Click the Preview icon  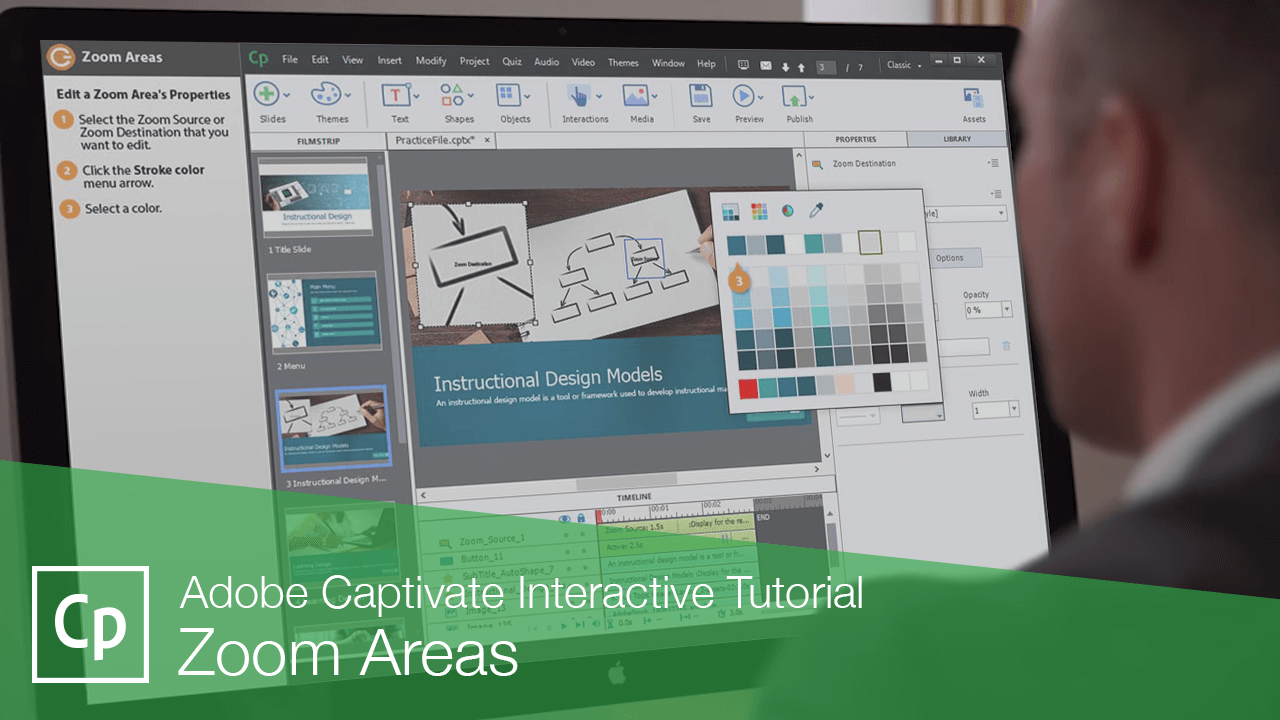(x=744, y=93)
